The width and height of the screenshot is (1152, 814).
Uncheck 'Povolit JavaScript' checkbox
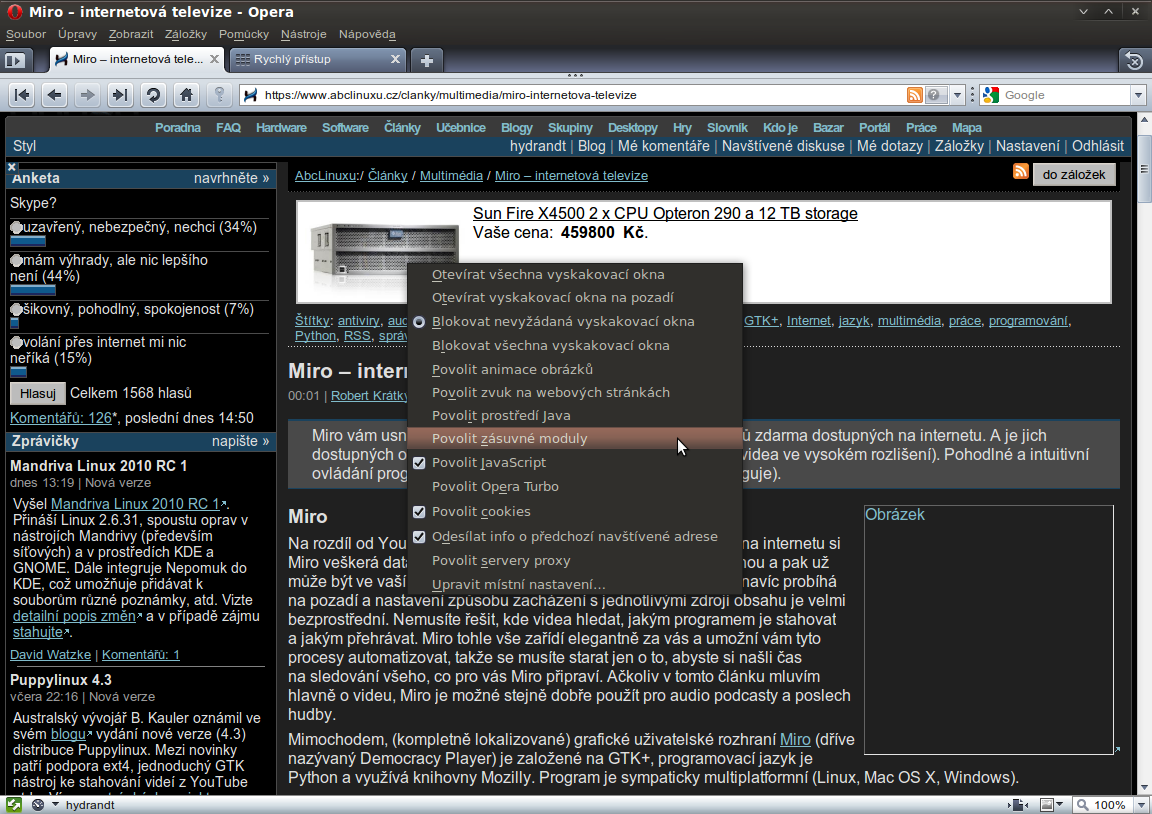pyautogui.click(x=419, y=463)
